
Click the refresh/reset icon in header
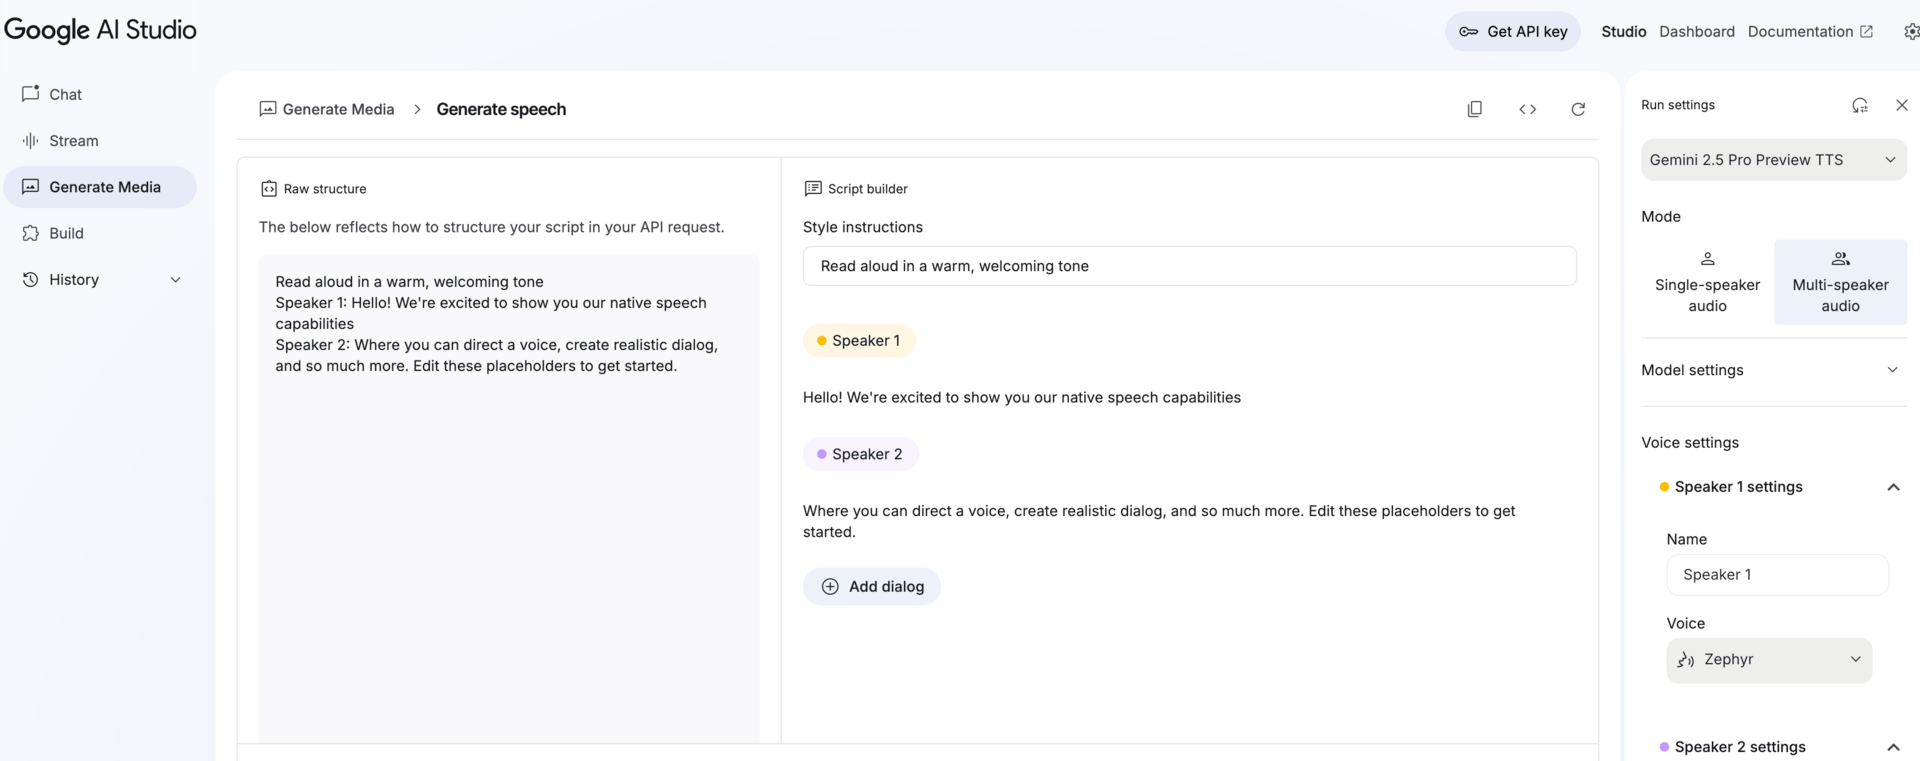coord(1578,109)
